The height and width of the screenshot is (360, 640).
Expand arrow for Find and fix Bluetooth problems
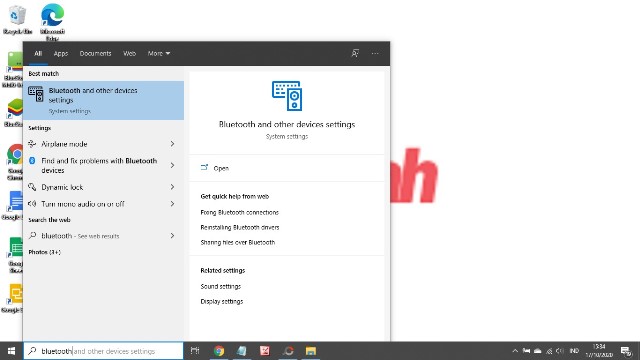(172, 165)
